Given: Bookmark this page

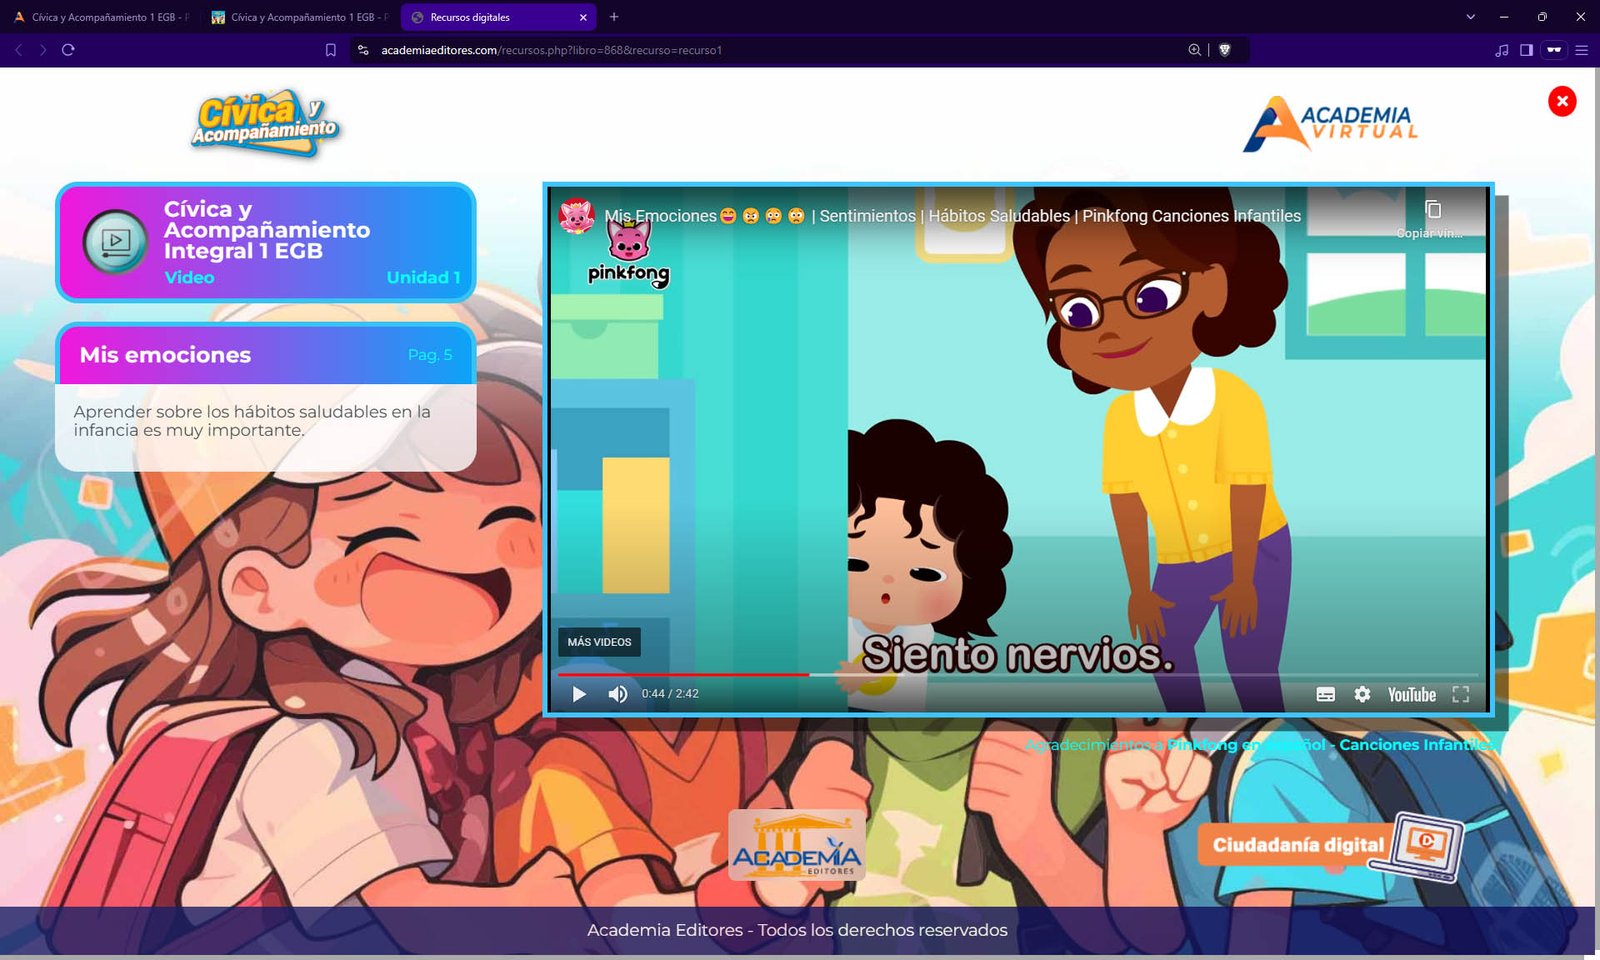Looking at the screenshot, I should (x=331, y=50).
